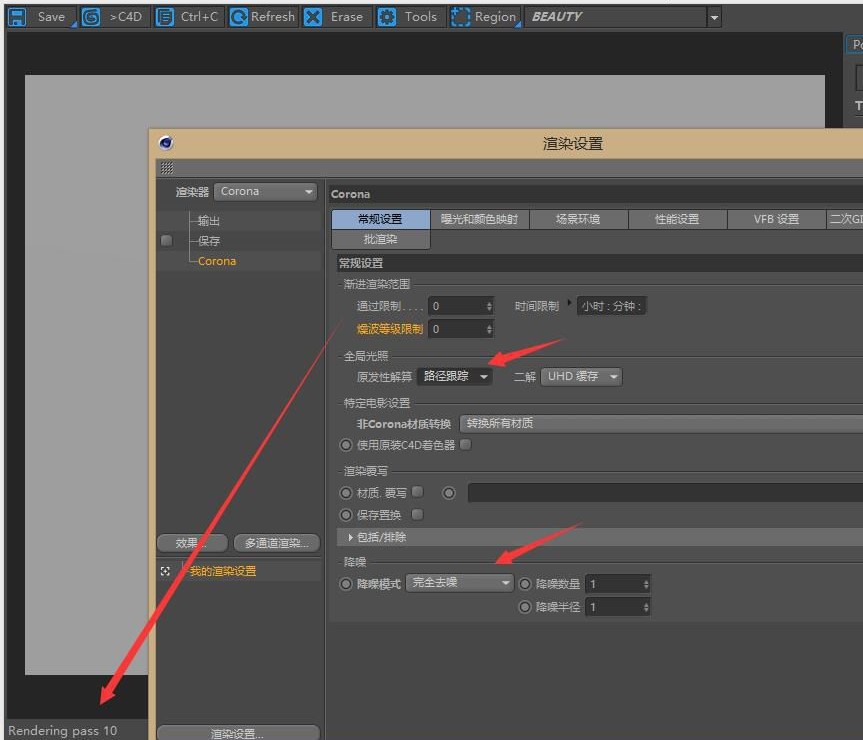Click the 时间限制 小时:分钟 field
Image resolution: width=863 pixels, height=740 pixels.
[611, 306]
